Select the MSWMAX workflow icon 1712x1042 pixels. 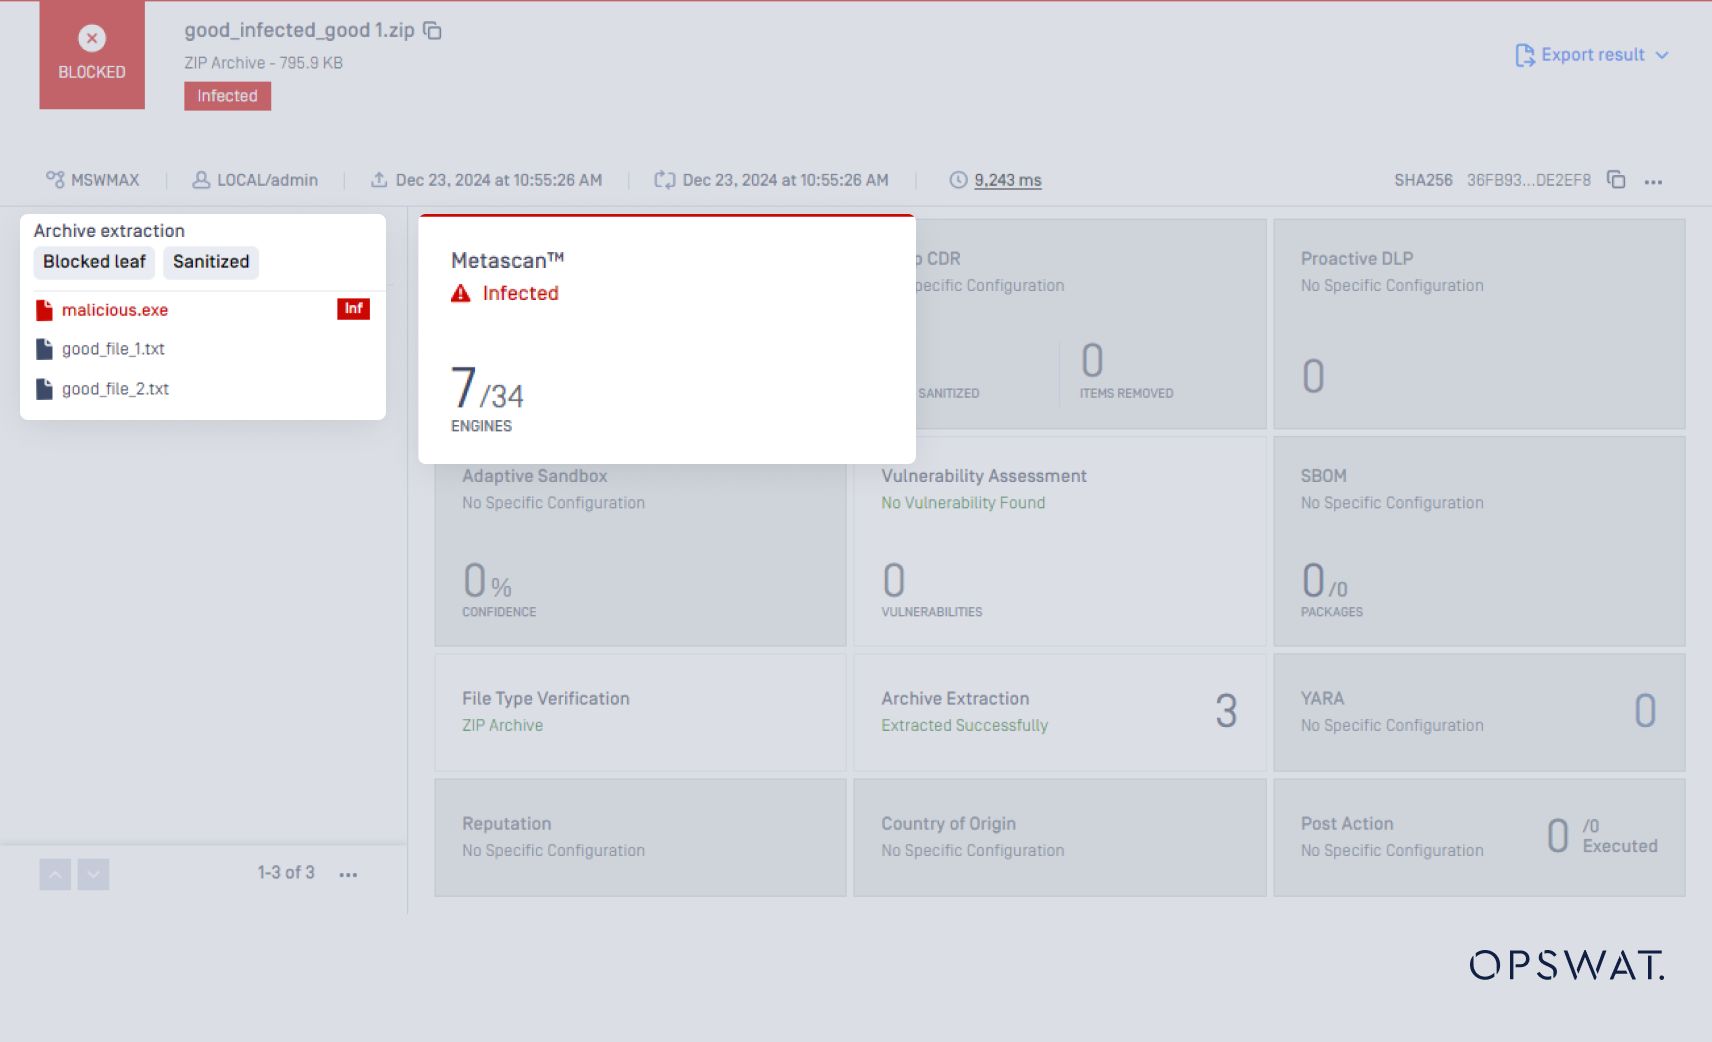pyautogui.click(x=55, y=179)
